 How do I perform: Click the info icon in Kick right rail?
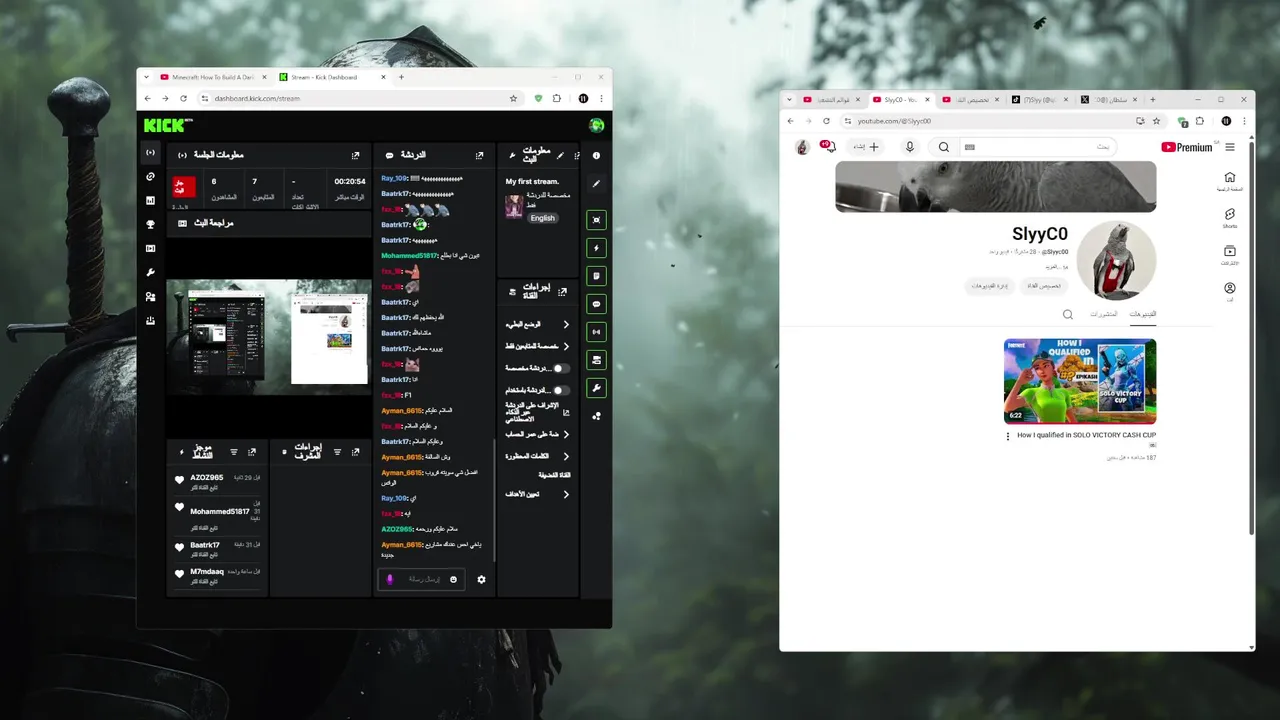pos(596,156)
